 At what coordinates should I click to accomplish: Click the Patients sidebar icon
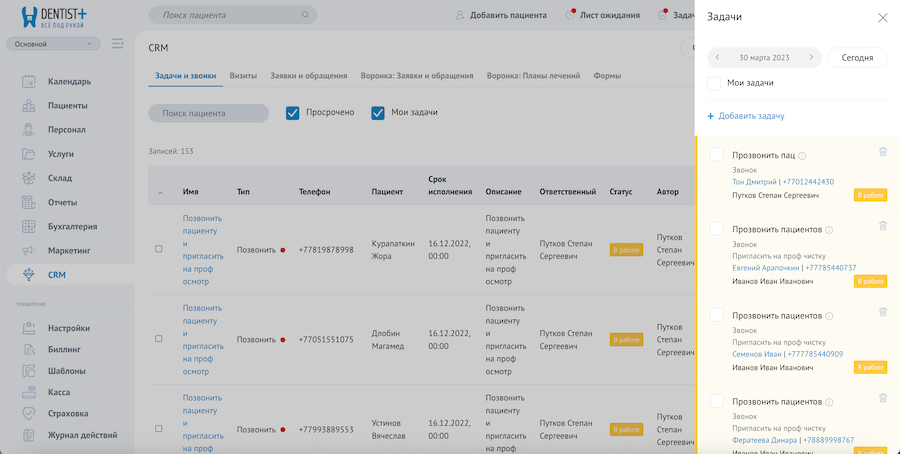[29, 105]
